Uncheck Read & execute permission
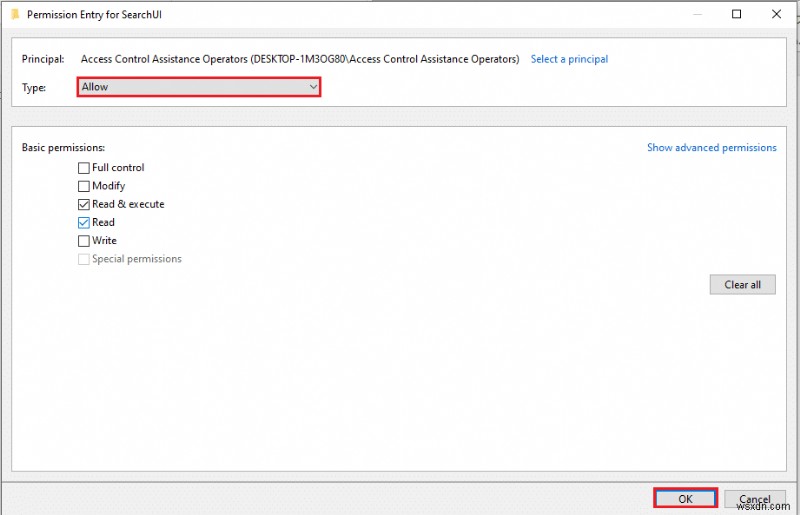This screenshot has height=515, width=800. tap(84, 205)
